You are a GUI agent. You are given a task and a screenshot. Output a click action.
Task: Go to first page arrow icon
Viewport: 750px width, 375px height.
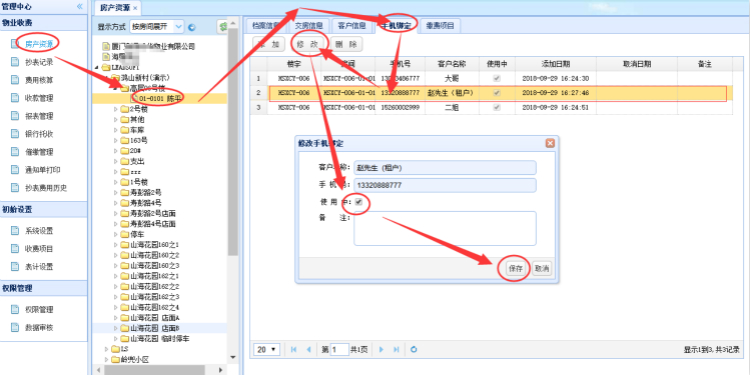pyautogui.click(x=294, y=350)
